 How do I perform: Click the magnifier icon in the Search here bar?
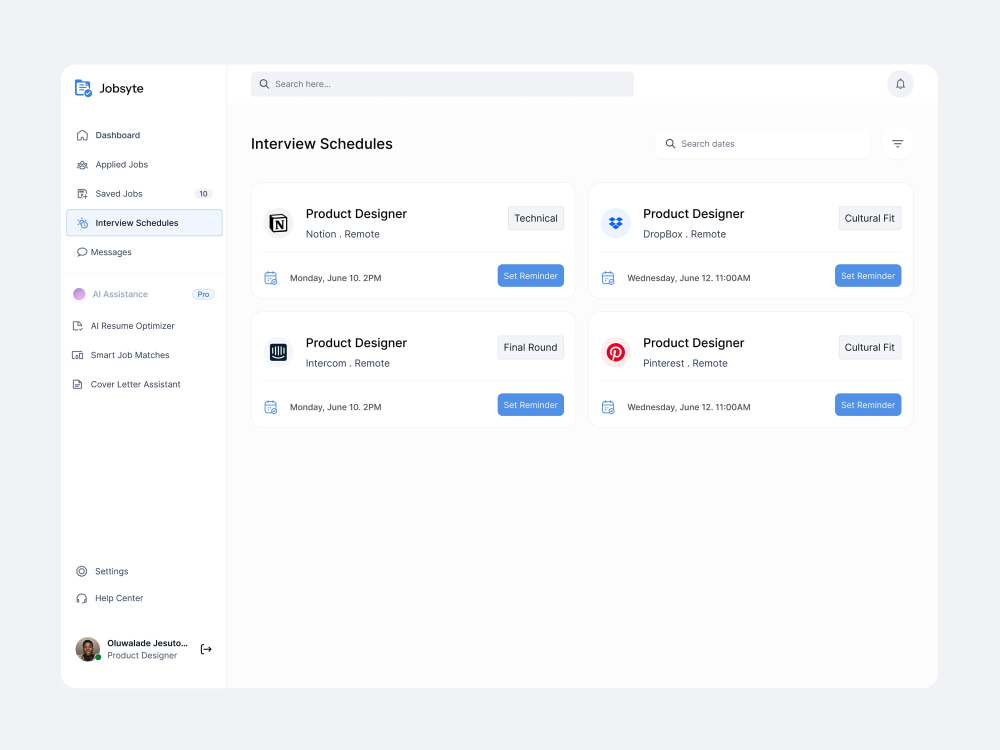(264, 84)
